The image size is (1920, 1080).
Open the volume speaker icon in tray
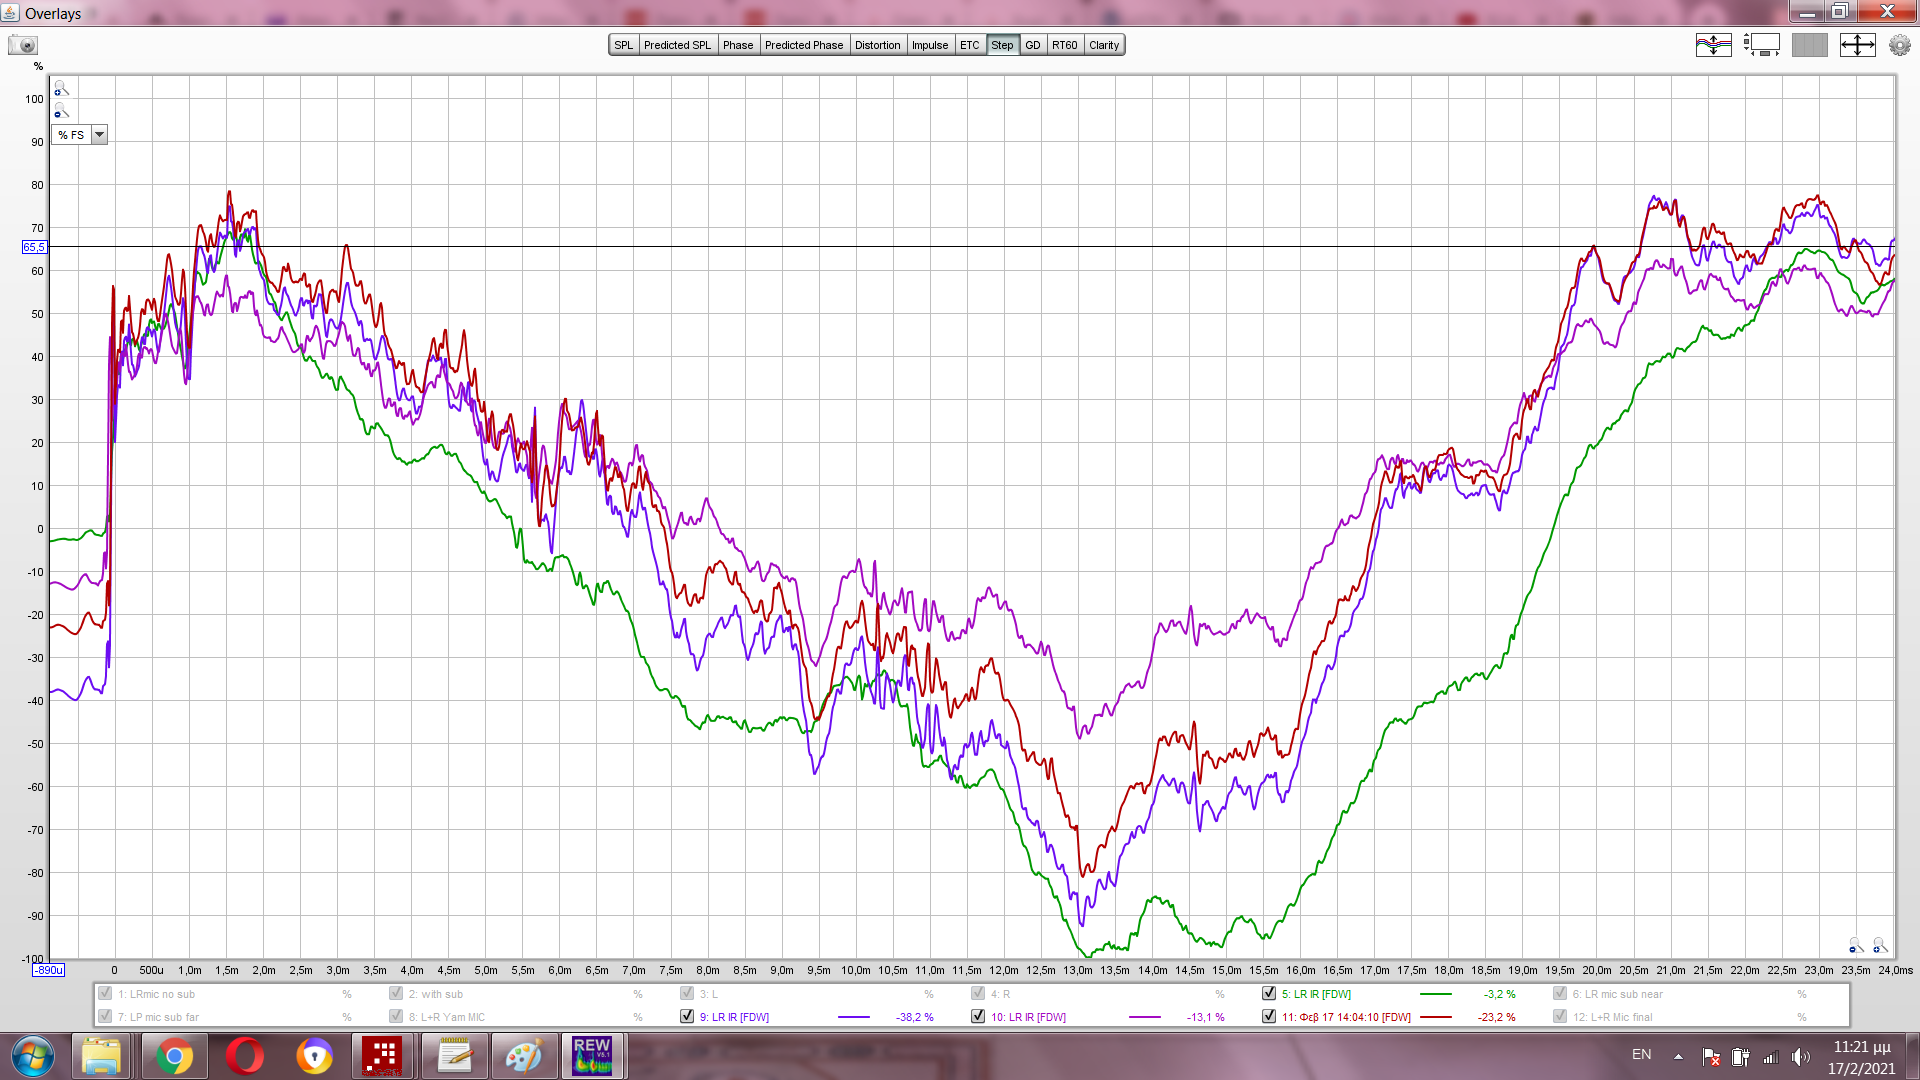point(1801,1057)
